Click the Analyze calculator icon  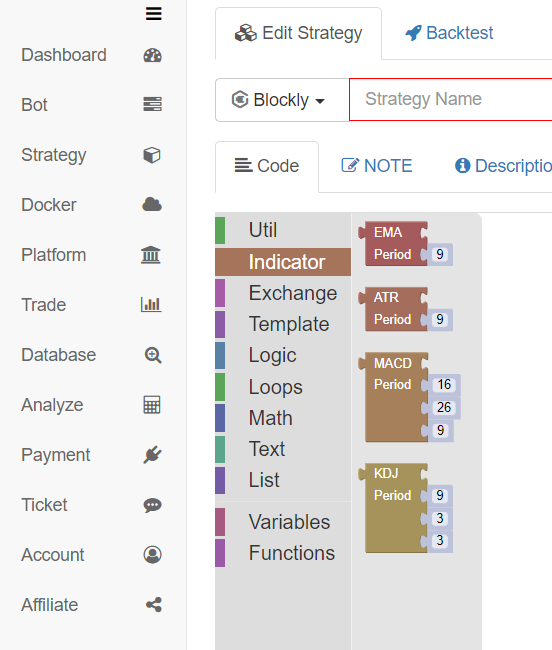152,405
